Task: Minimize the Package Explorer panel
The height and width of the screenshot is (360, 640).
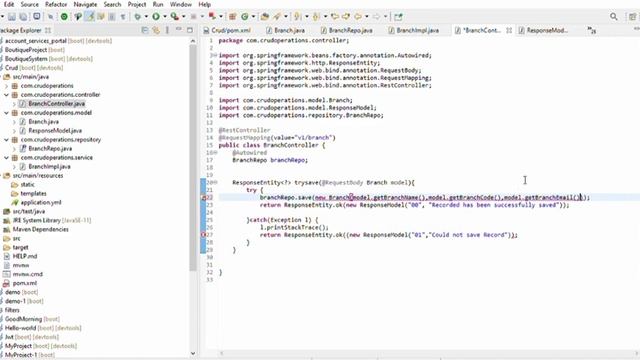Action: (x=178, y=30)
